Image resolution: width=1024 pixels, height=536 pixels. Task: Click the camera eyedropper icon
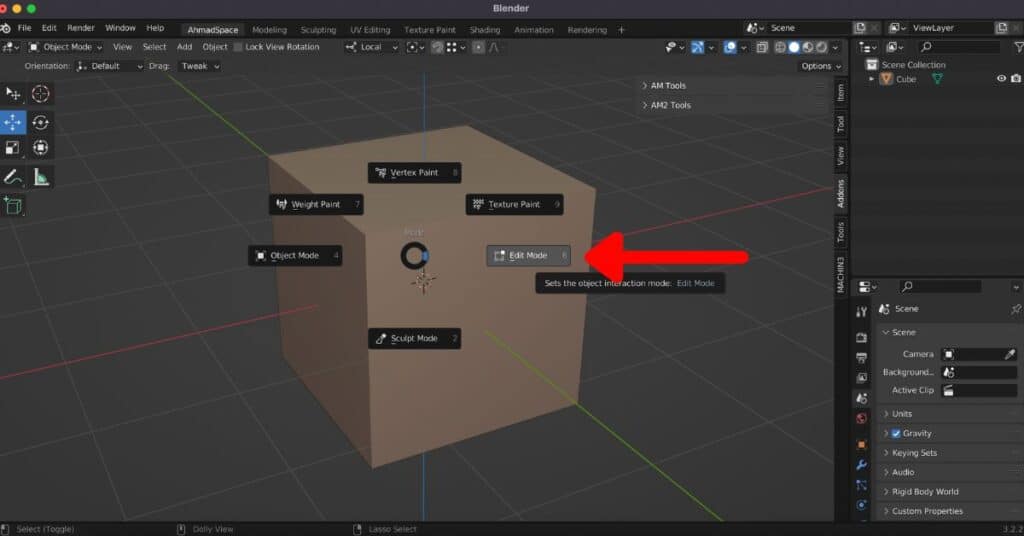click(1010, 354)
